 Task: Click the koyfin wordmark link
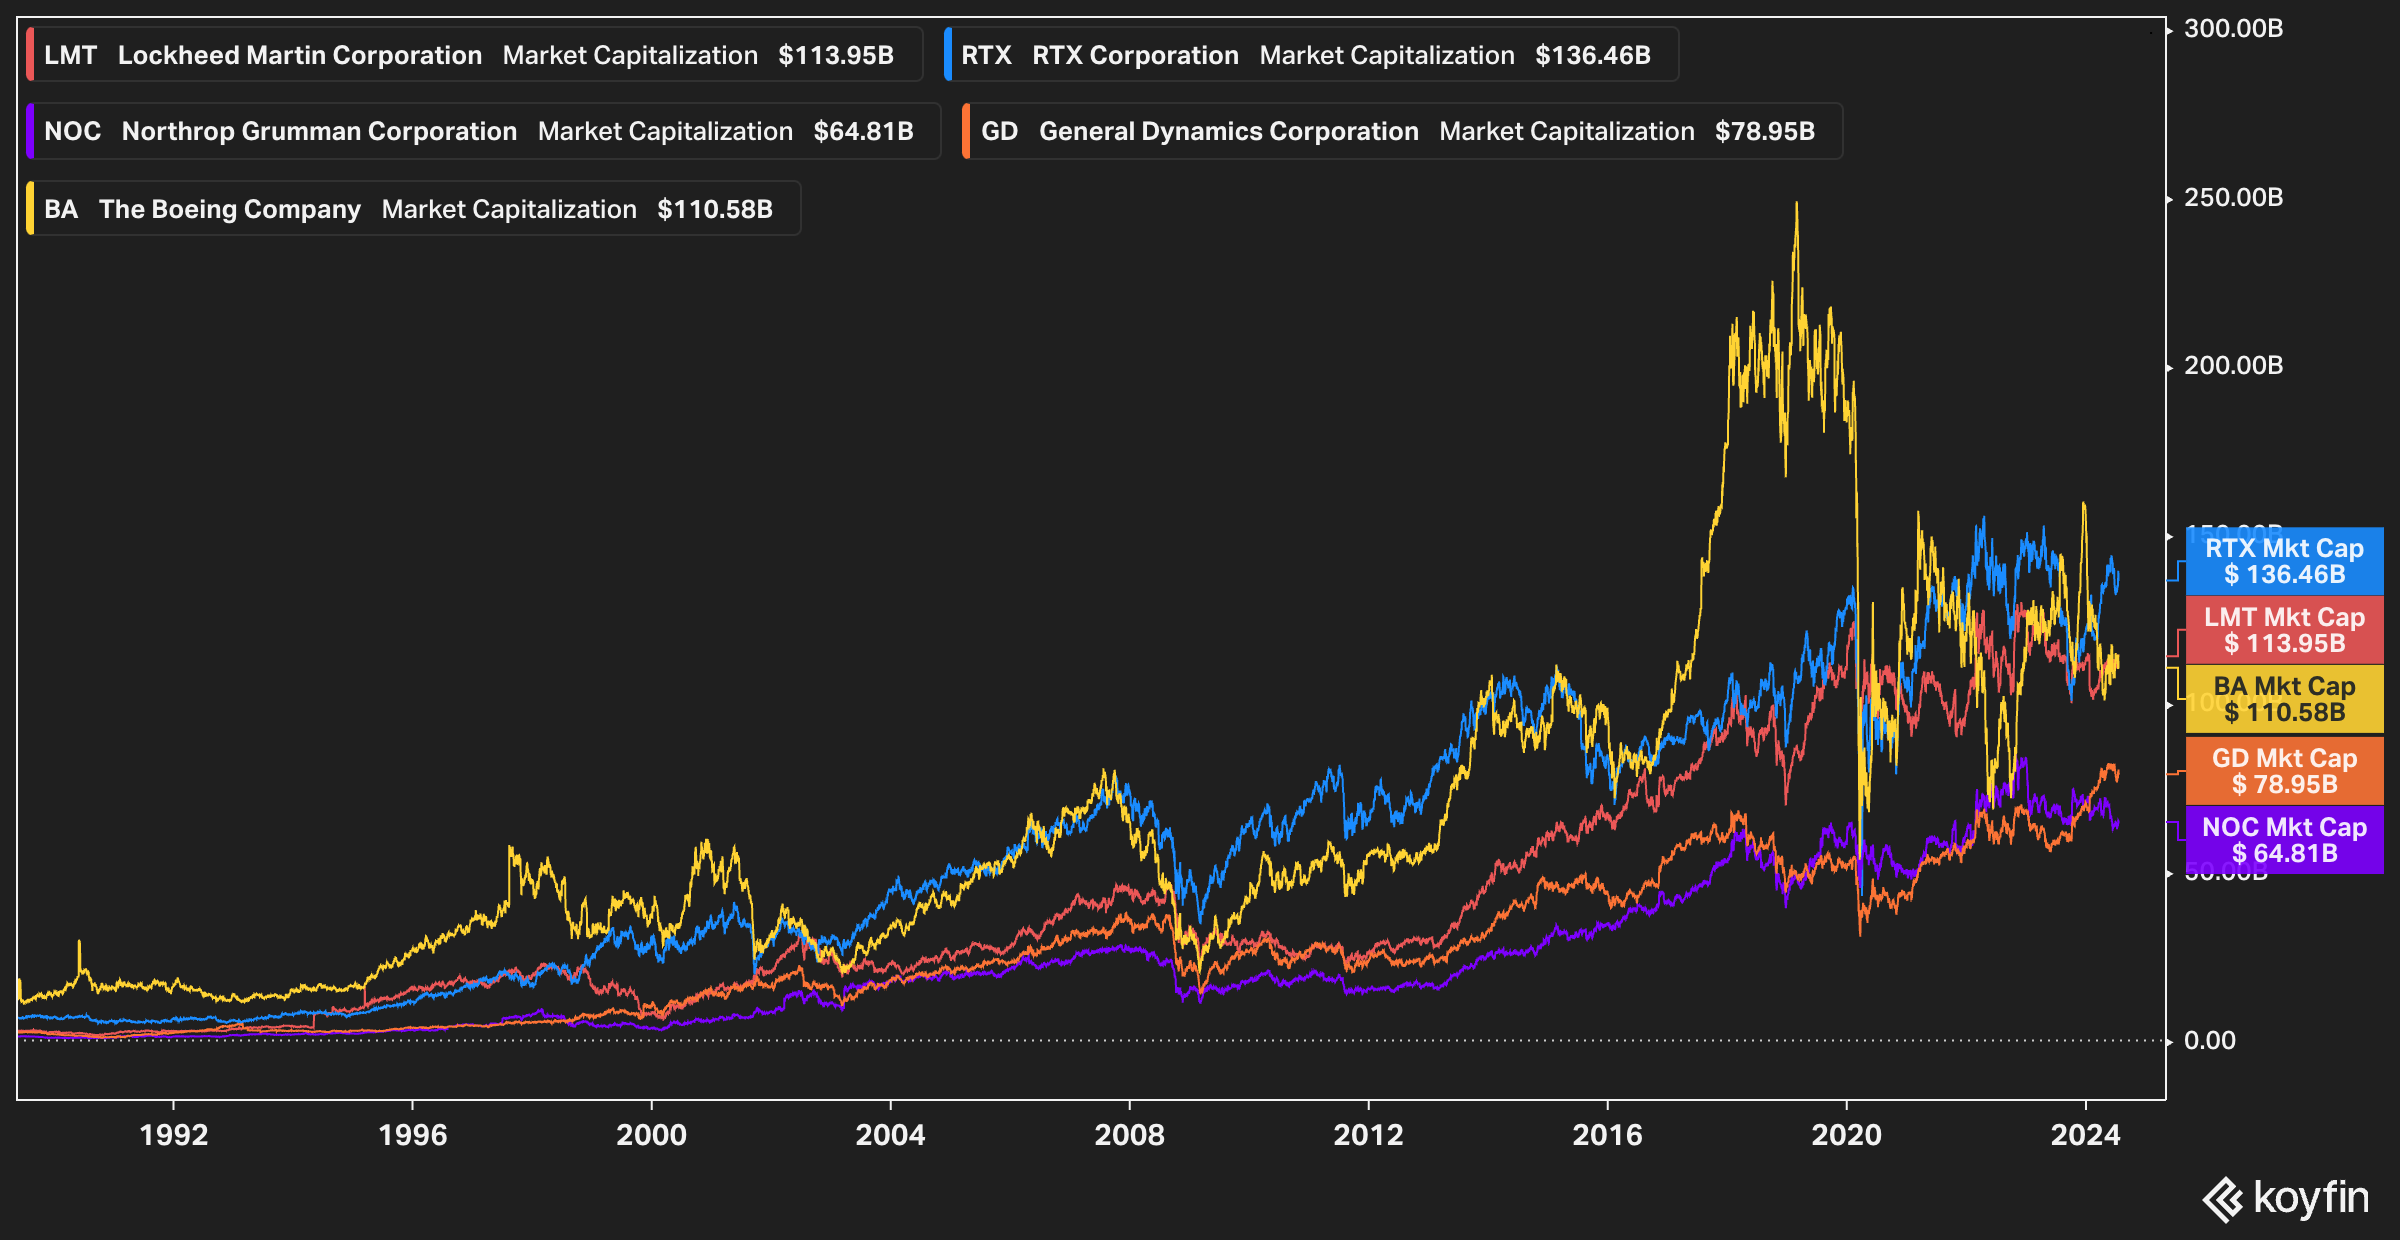point(2311,1197)
